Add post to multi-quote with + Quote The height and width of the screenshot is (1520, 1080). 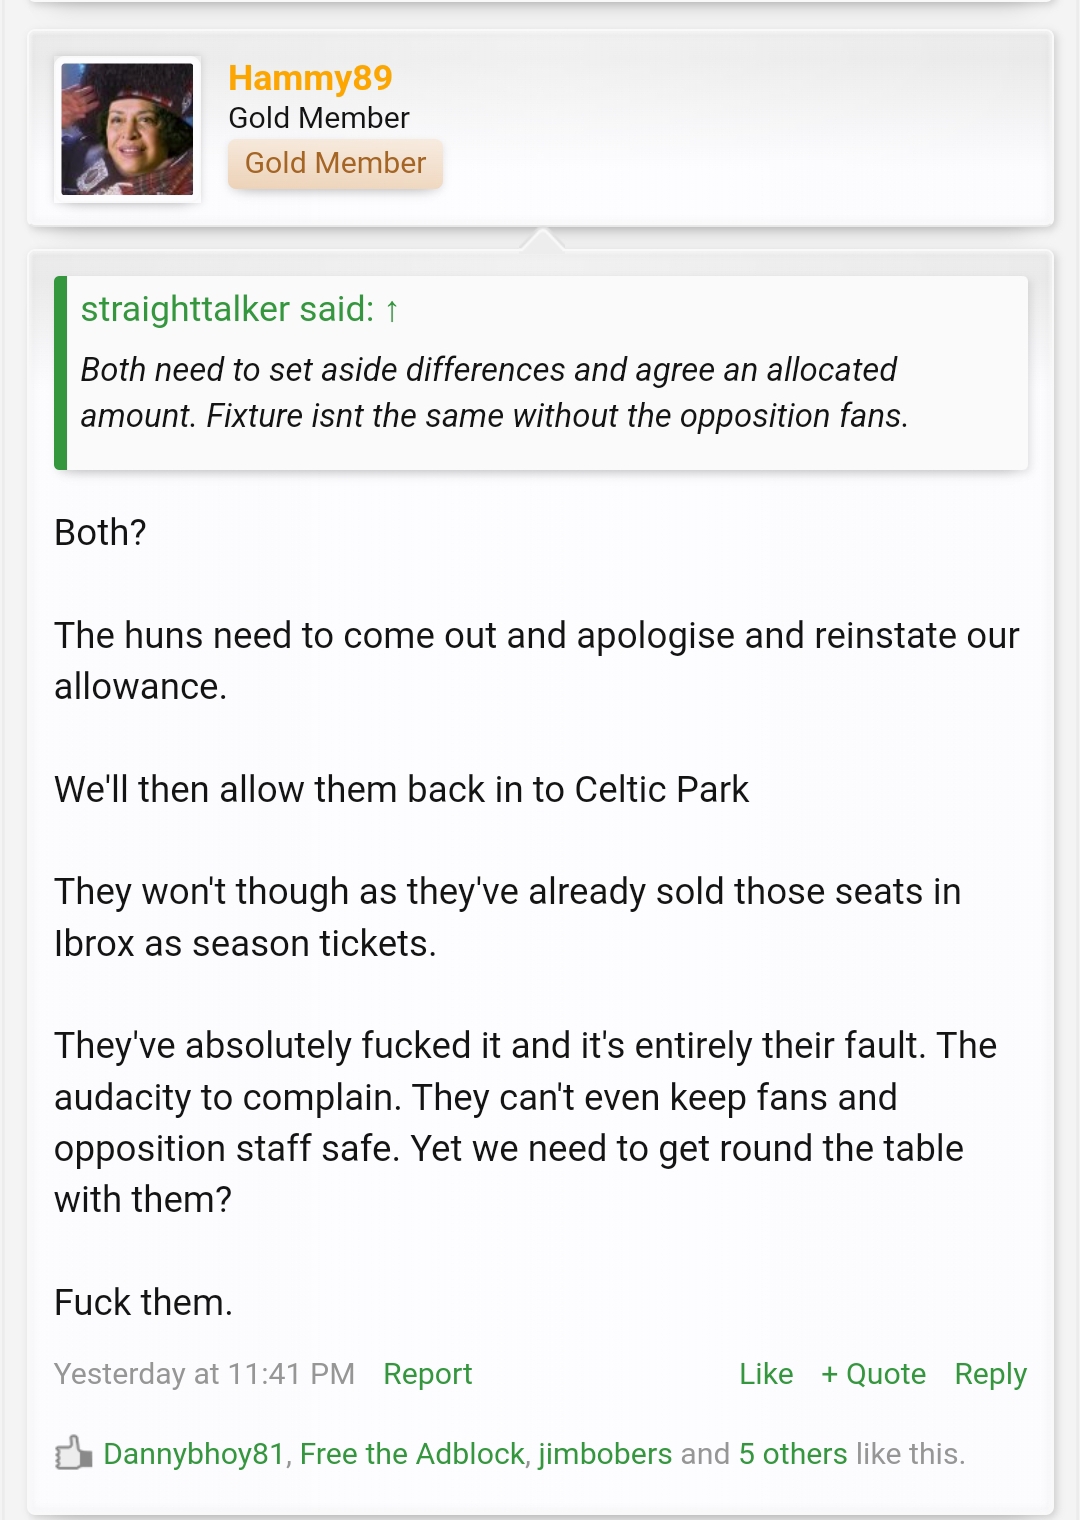point(873,1374)
